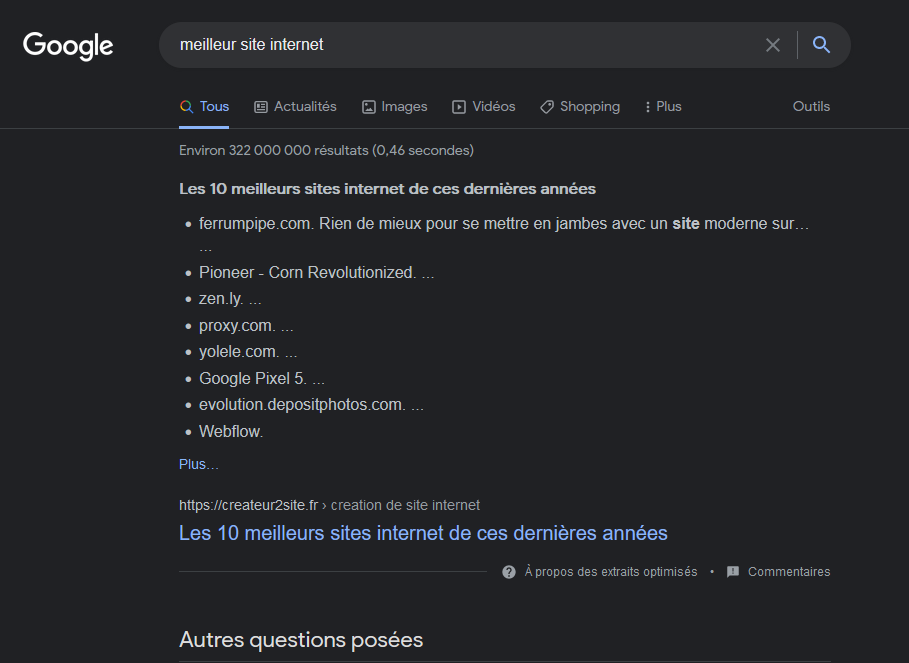The width and height of the screenshot is (909, 663).
Task: Open the Outils search tools
Action: pyautogui.click(x=811, y=107)
